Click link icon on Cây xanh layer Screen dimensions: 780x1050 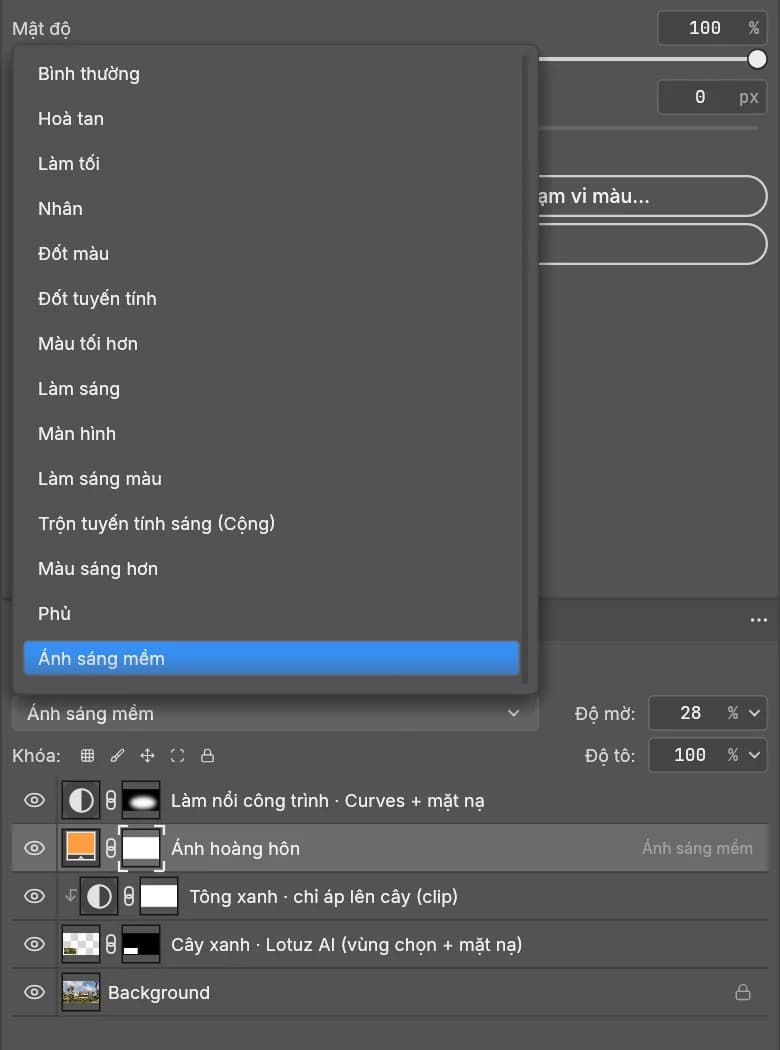111,944
